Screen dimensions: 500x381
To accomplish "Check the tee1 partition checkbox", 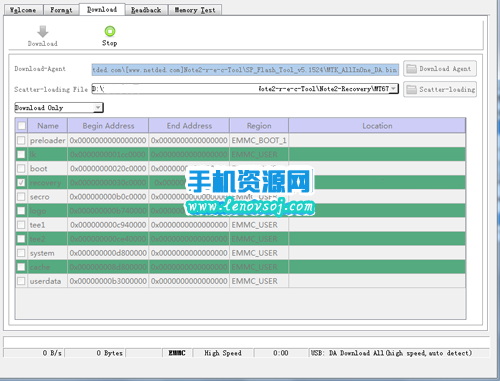I will point(21,225).
